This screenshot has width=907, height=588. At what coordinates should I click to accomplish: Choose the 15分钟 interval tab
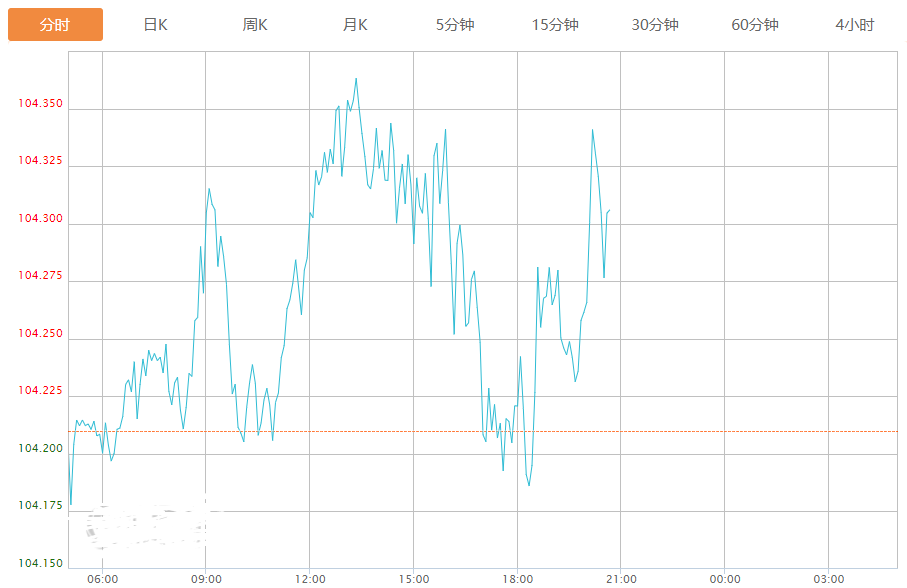point(555,25)
